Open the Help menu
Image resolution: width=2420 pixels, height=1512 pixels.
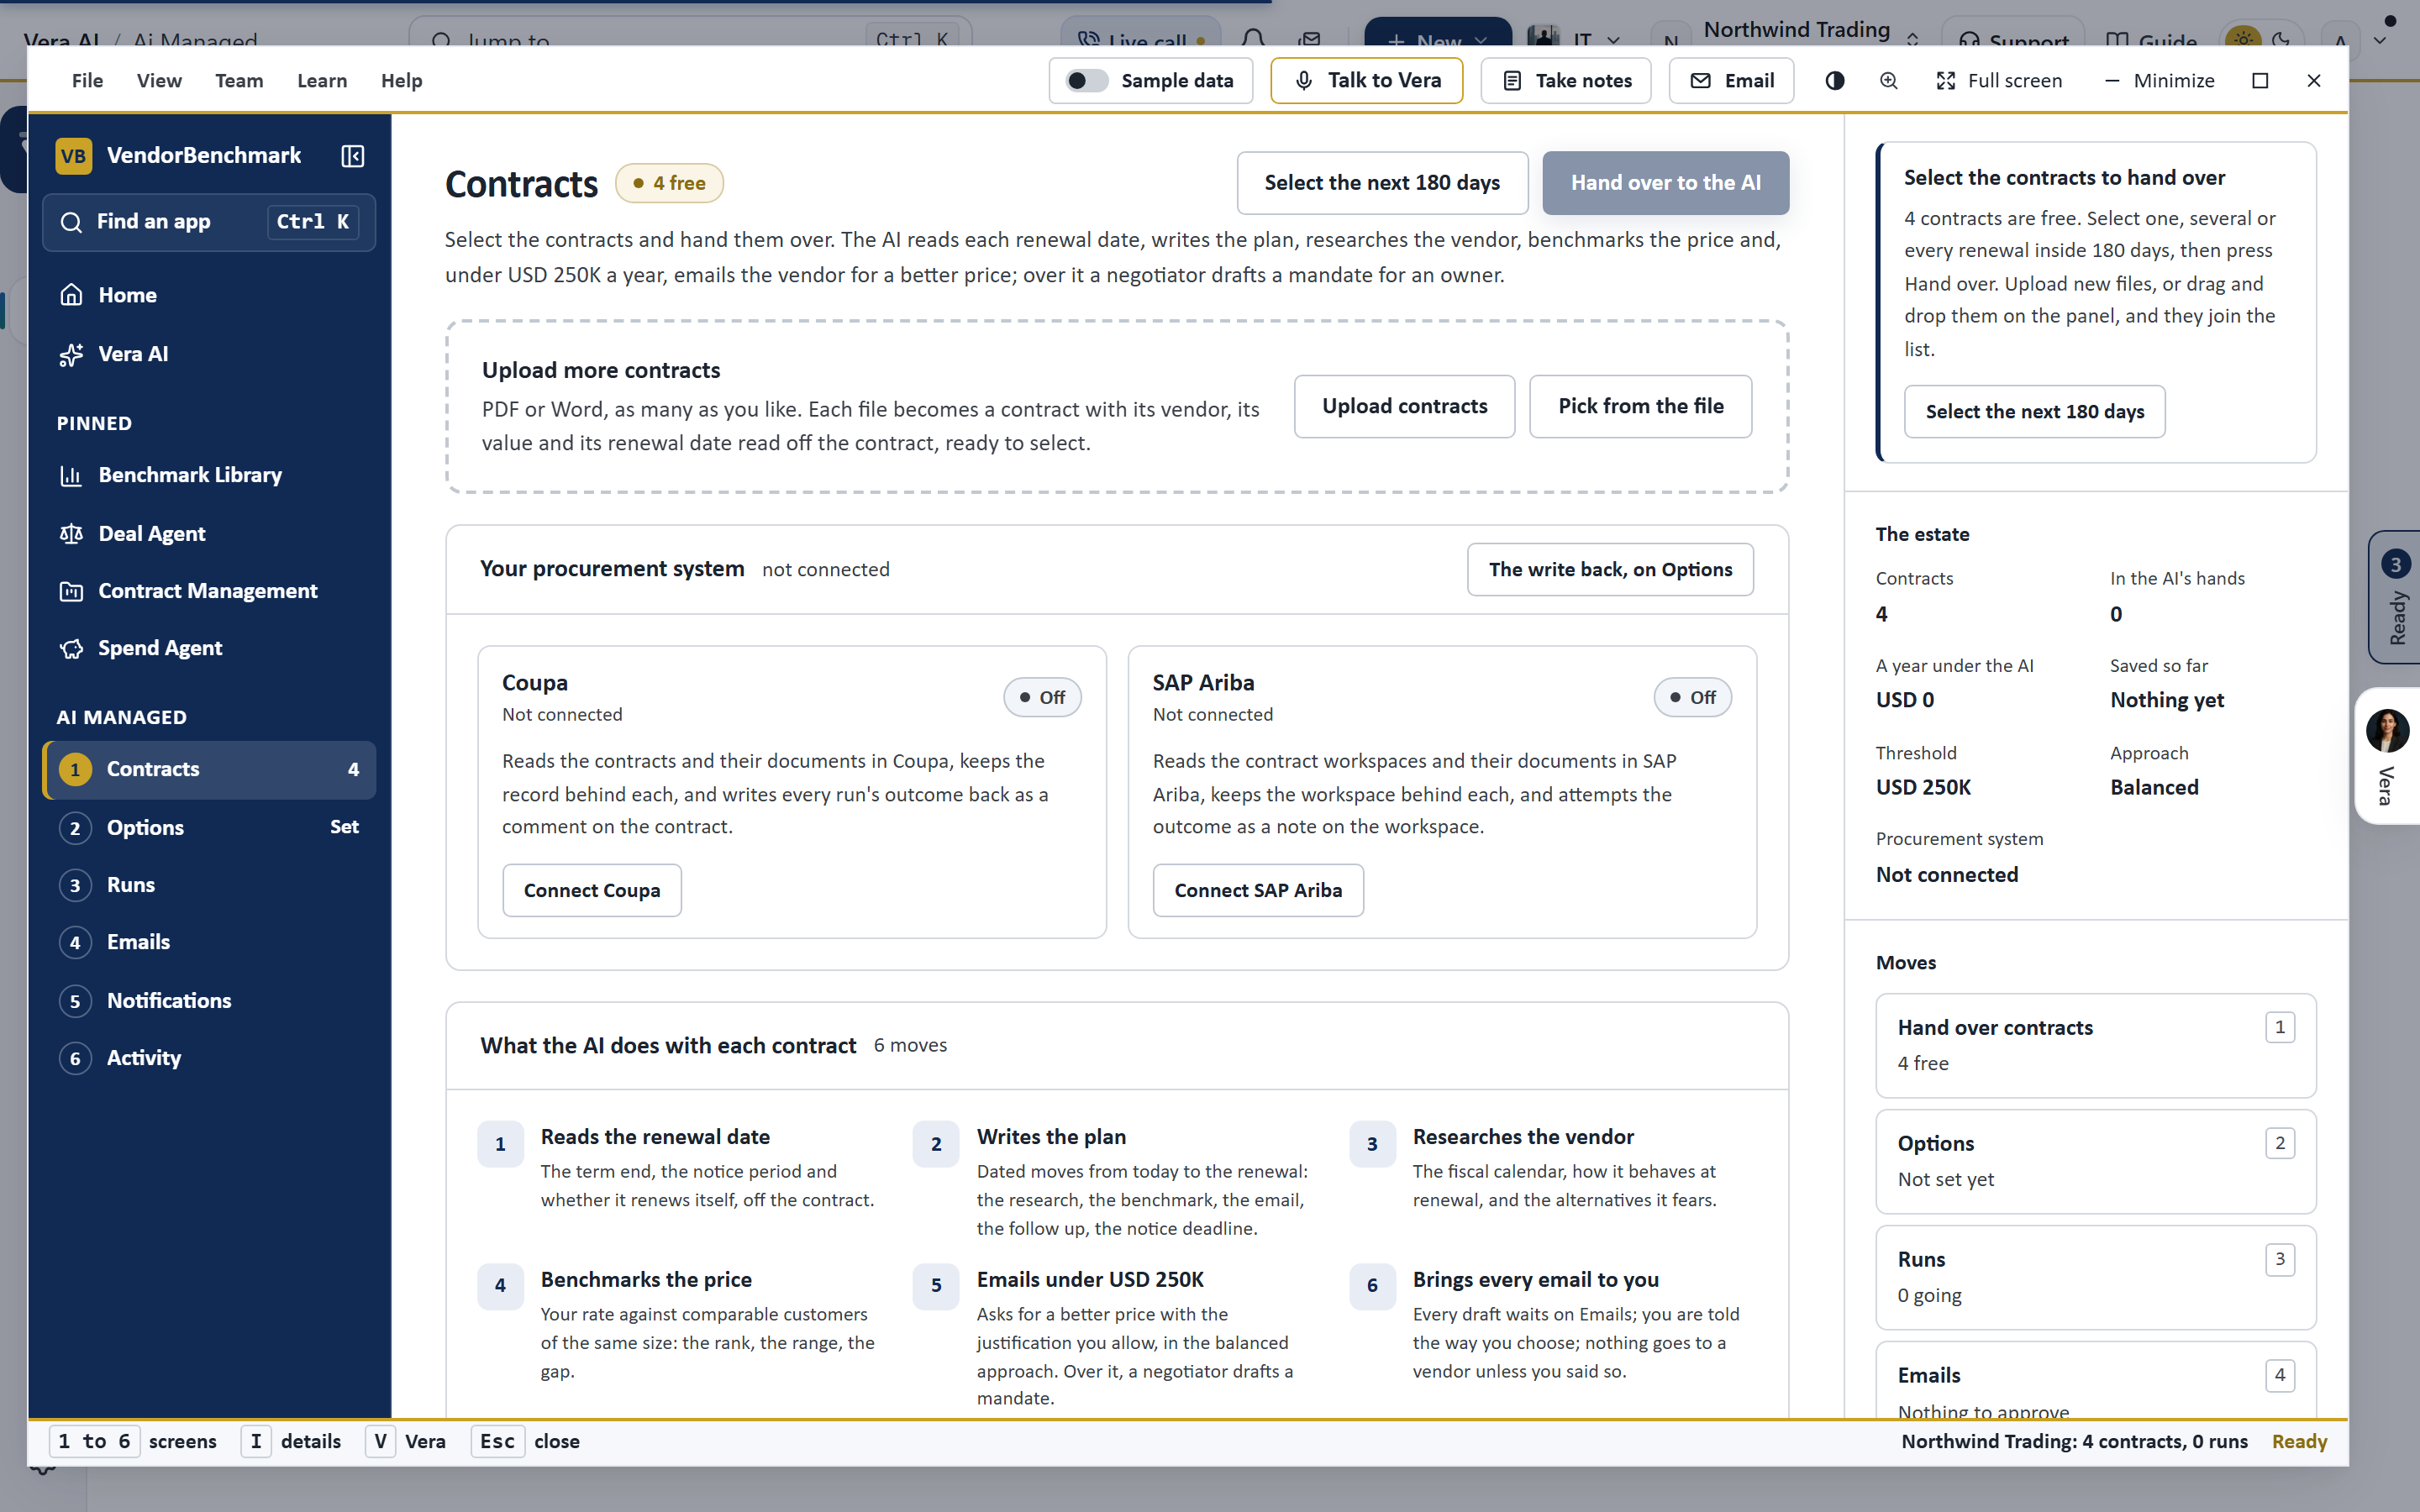point(401,81)
